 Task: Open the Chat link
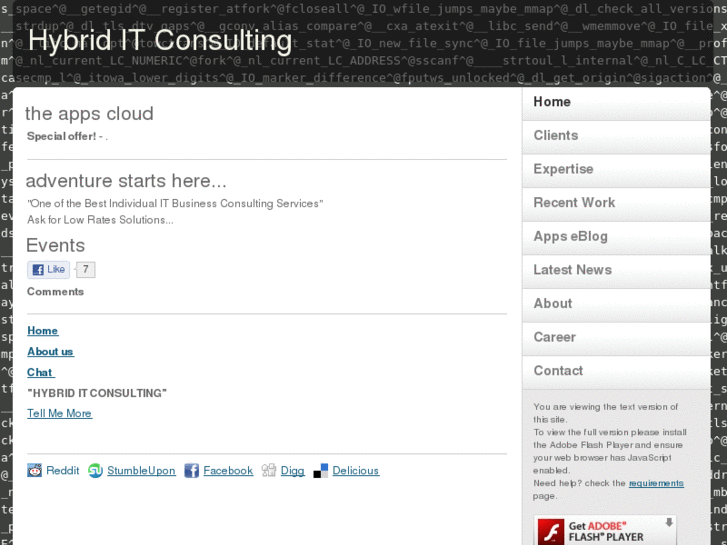[x=40, y=372]
